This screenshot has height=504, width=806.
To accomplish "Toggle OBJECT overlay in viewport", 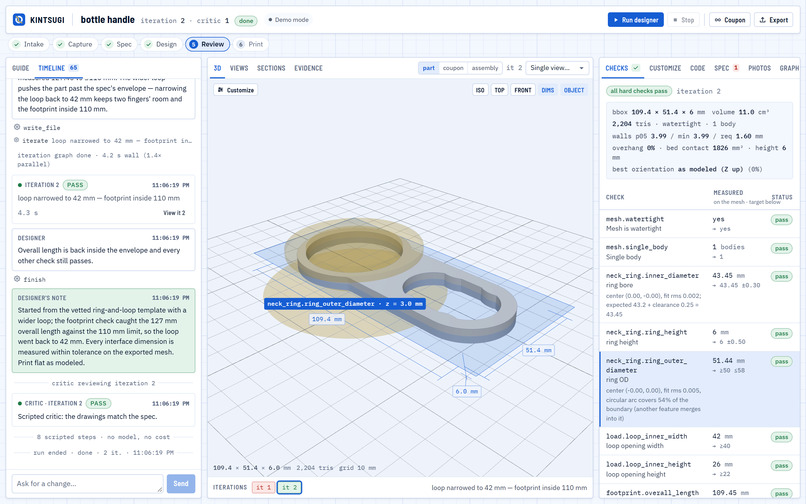I will 574,90.
